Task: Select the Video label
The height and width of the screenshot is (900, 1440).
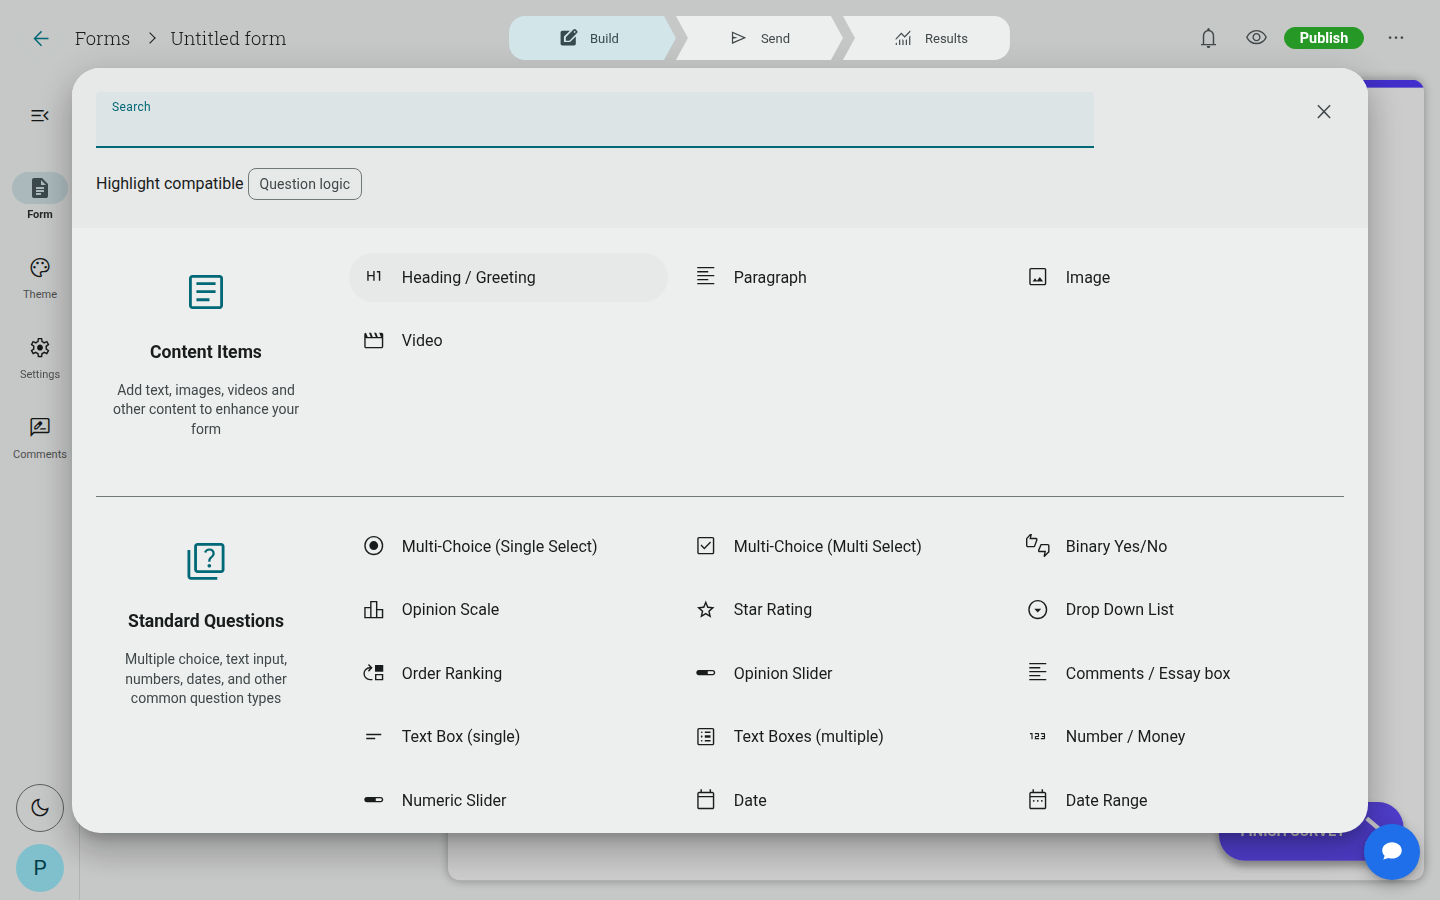Action: point(422,341)
